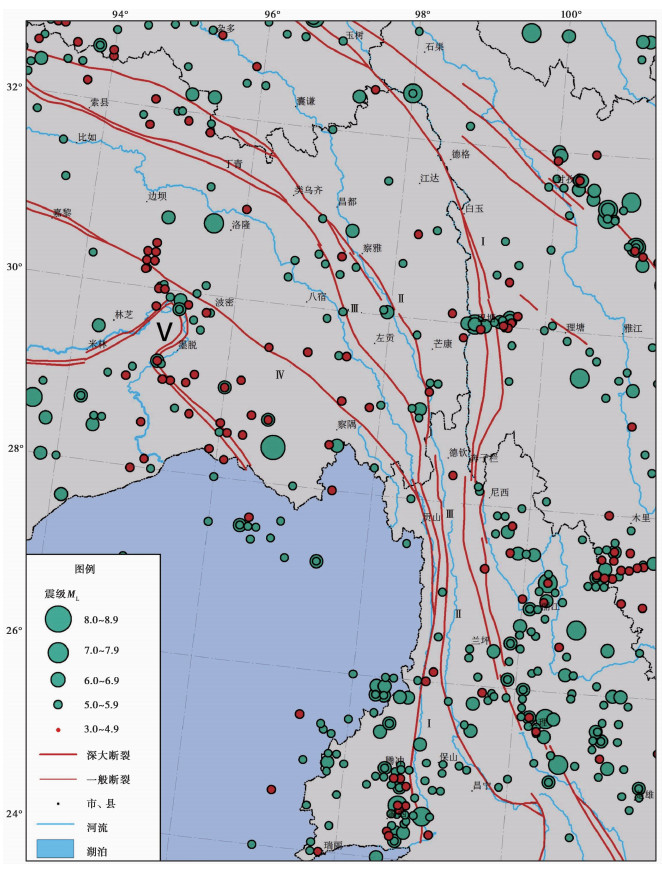The width and height of the screenshot is (662, 869).
Task: Click the 26° latitude label
Action: [x=14, y=631]
